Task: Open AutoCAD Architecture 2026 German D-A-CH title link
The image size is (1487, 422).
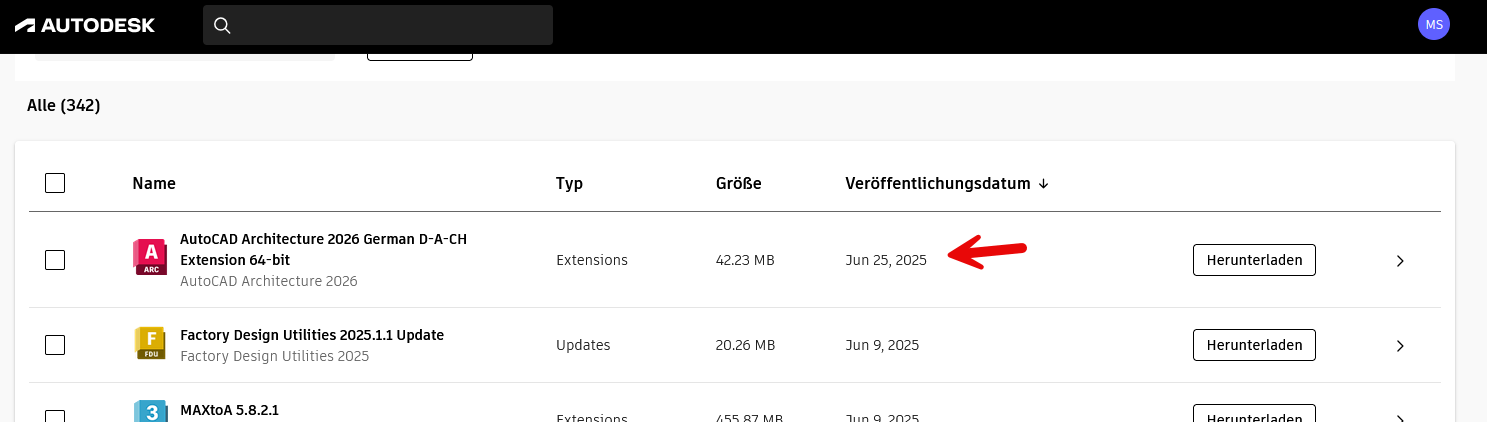Action: 323,250
